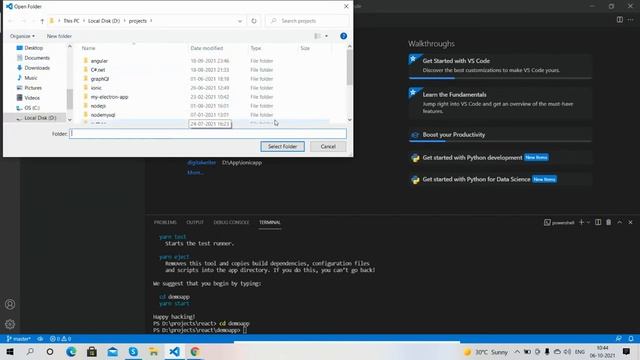This screenshot has width=640, height=360.
Task: Sort by Size column header
Action: [305, 48]
